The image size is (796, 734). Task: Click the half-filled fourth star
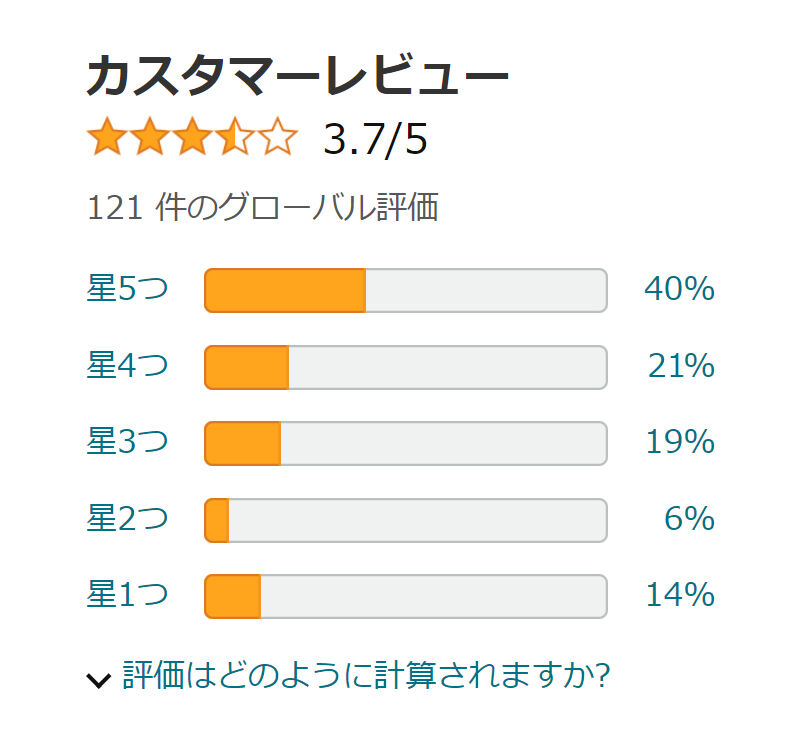click(236, 138)
